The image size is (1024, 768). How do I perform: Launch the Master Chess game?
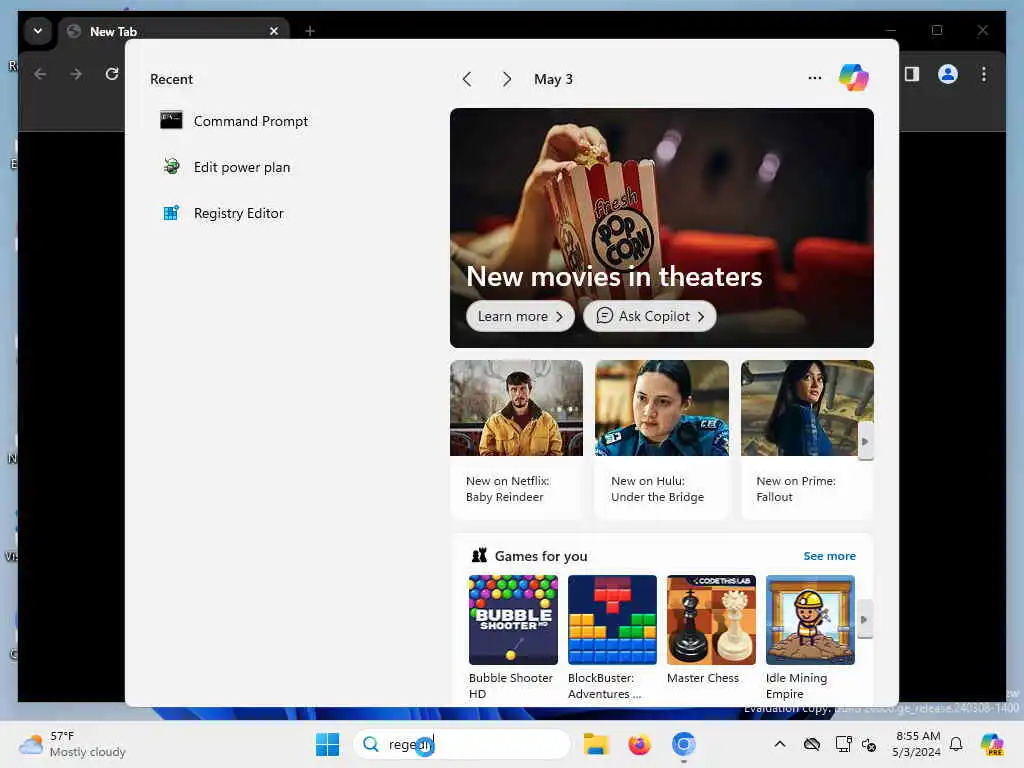tap(711, 631)
